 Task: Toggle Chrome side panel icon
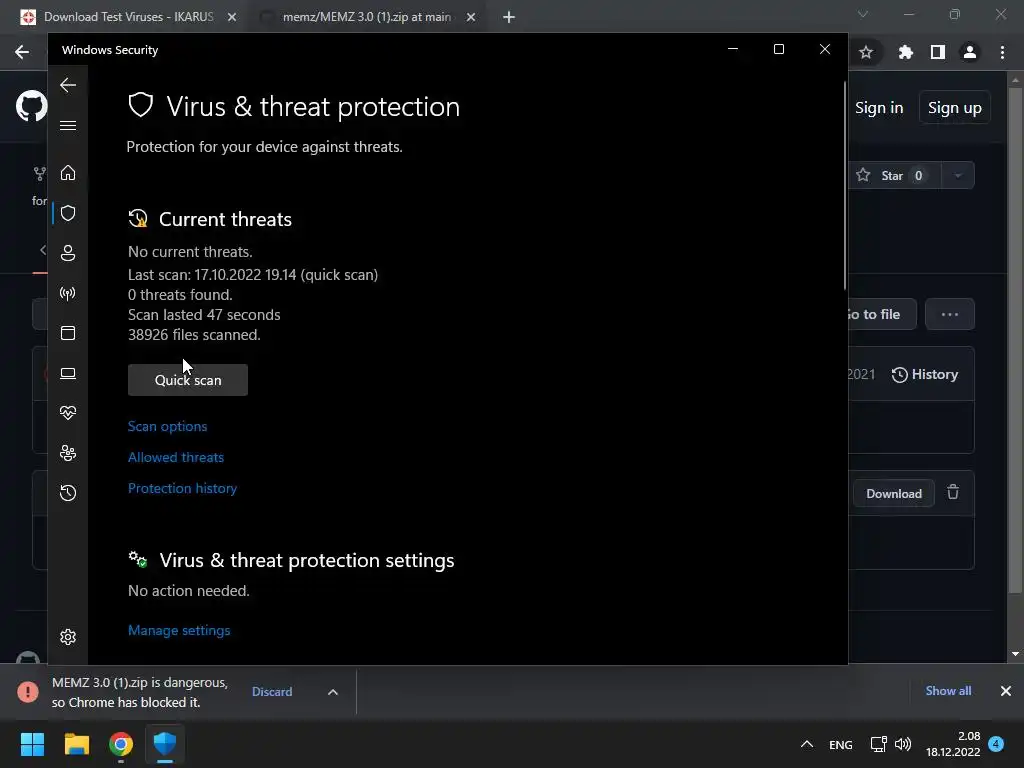(x=938, y=52)
